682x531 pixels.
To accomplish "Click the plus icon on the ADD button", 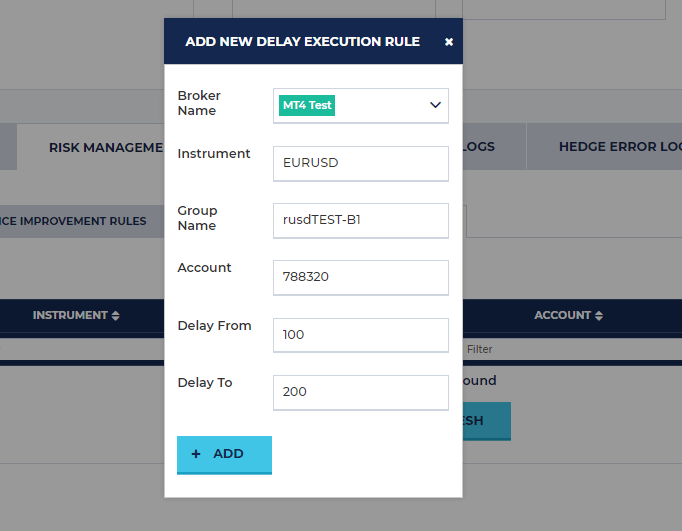I will [x=196, y=454].
